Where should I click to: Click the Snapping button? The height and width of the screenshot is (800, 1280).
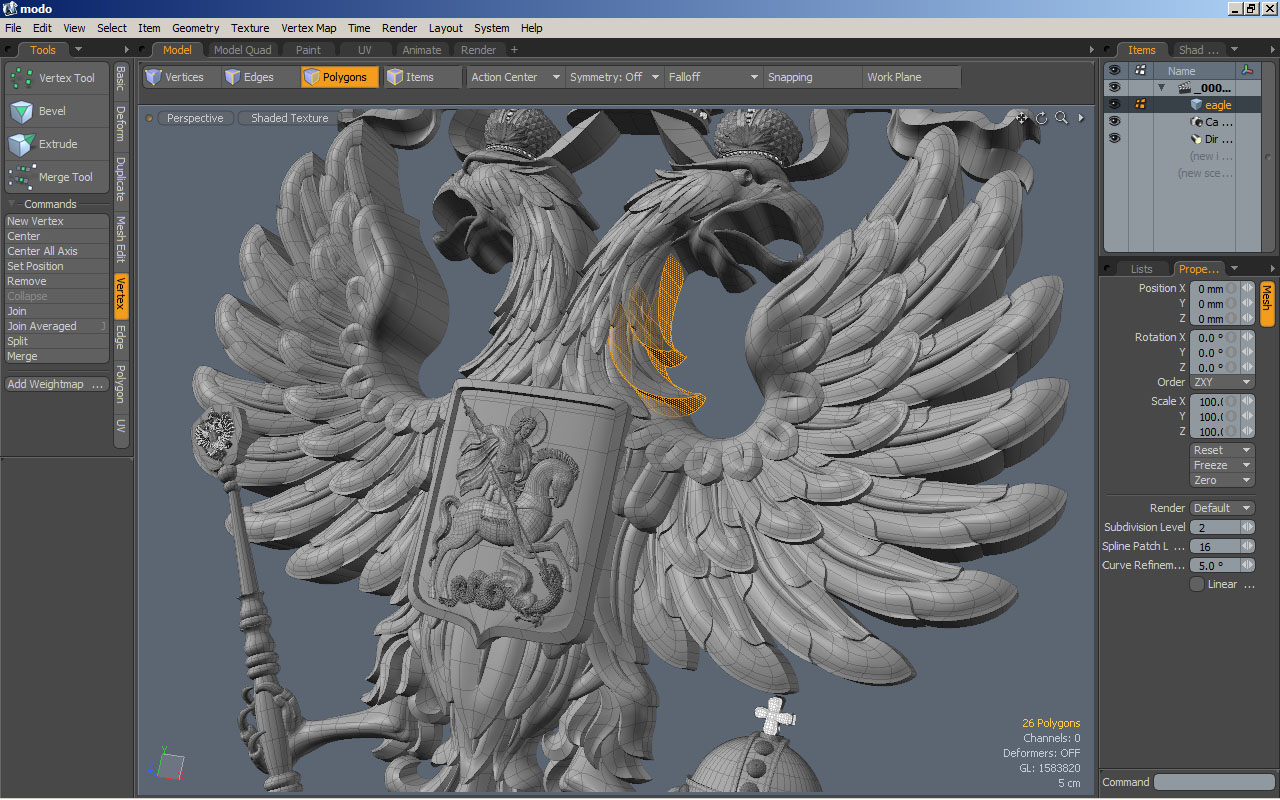(x=812, y=77)
